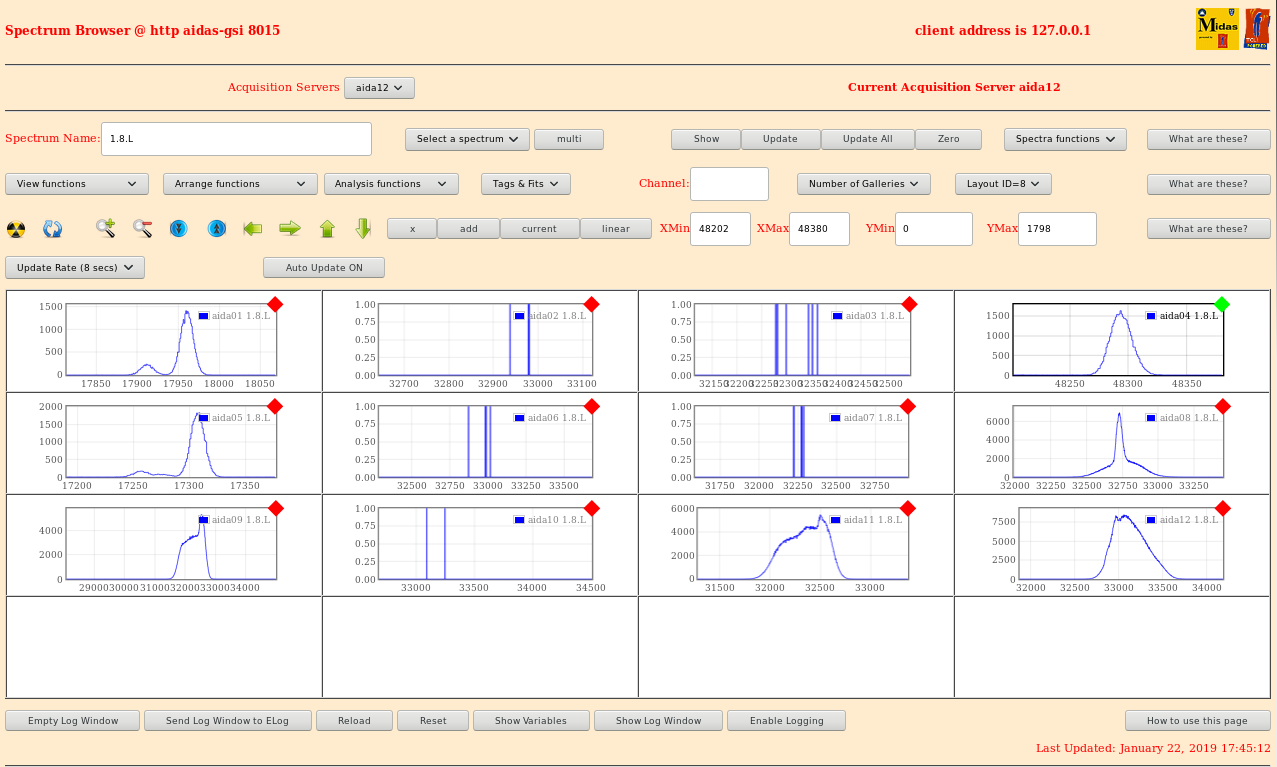Image resolution: width=1277 pixels, height=767 pixels.
Task: Open the View functions menu
Action: (77, 184)
